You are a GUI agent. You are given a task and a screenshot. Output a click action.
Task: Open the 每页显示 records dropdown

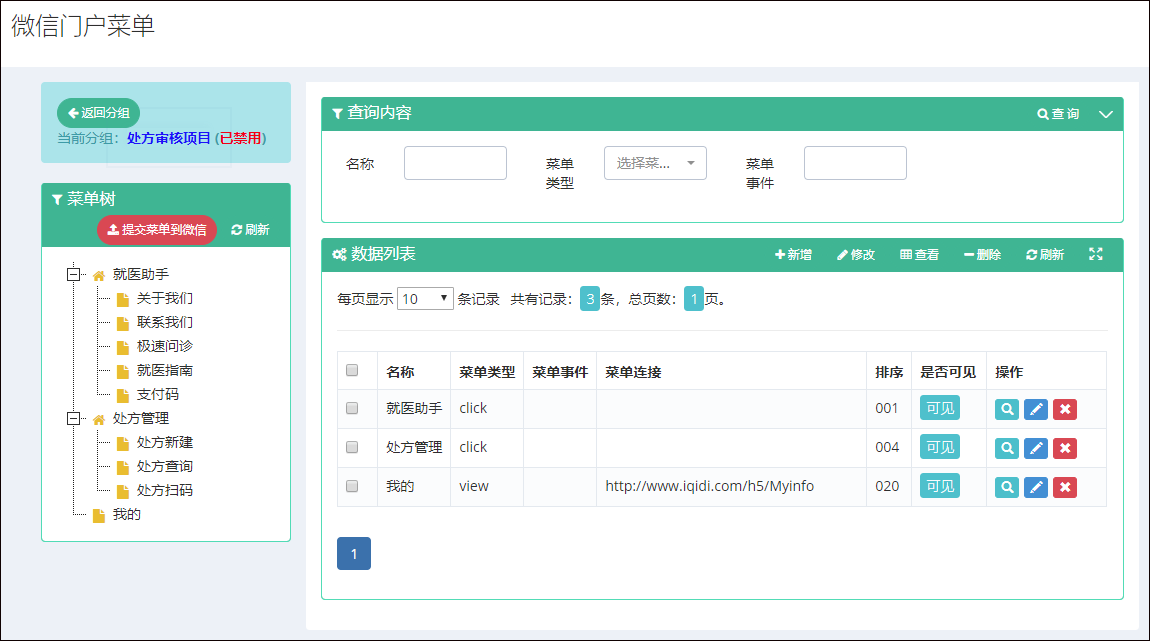tap(425, 298)
